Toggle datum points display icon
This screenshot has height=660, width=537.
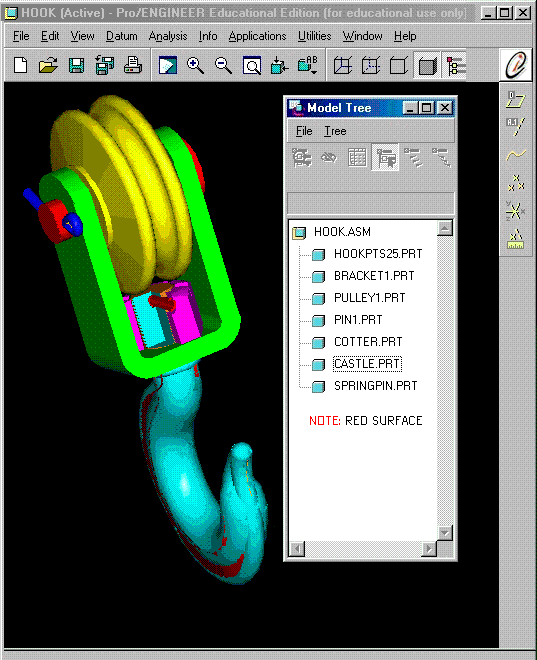click(x=516, y=183)
